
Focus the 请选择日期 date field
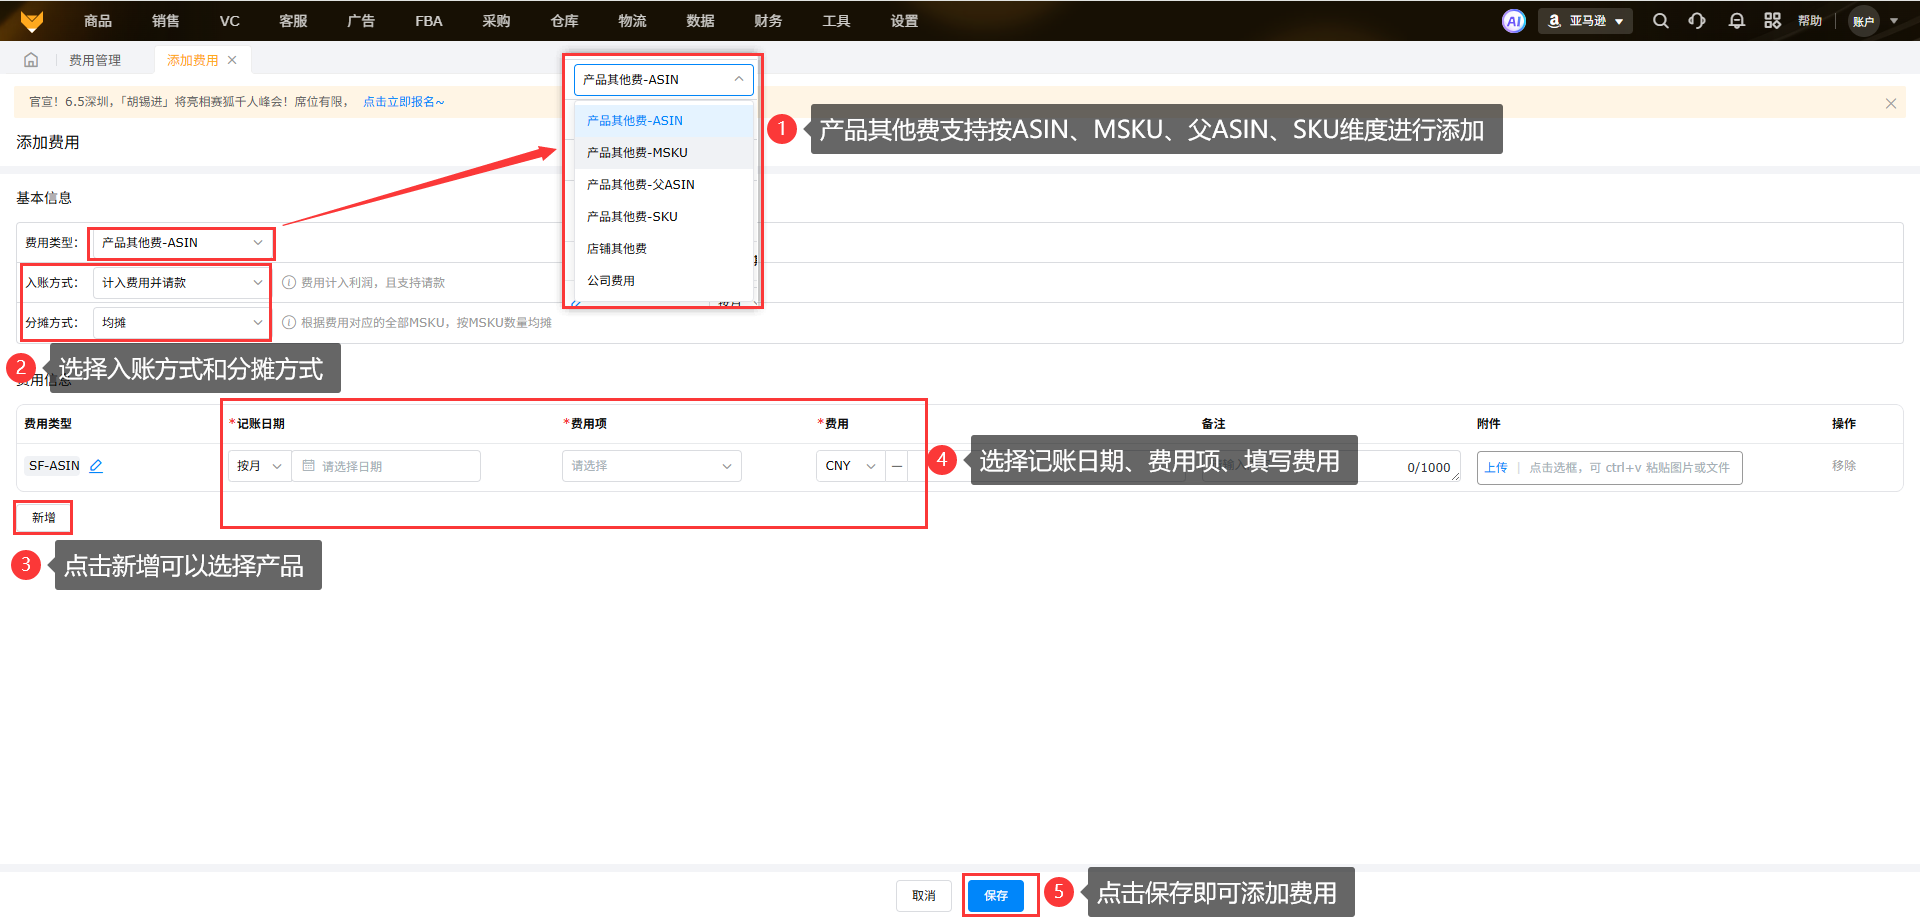pyautogui.click(x=386, y=466)
